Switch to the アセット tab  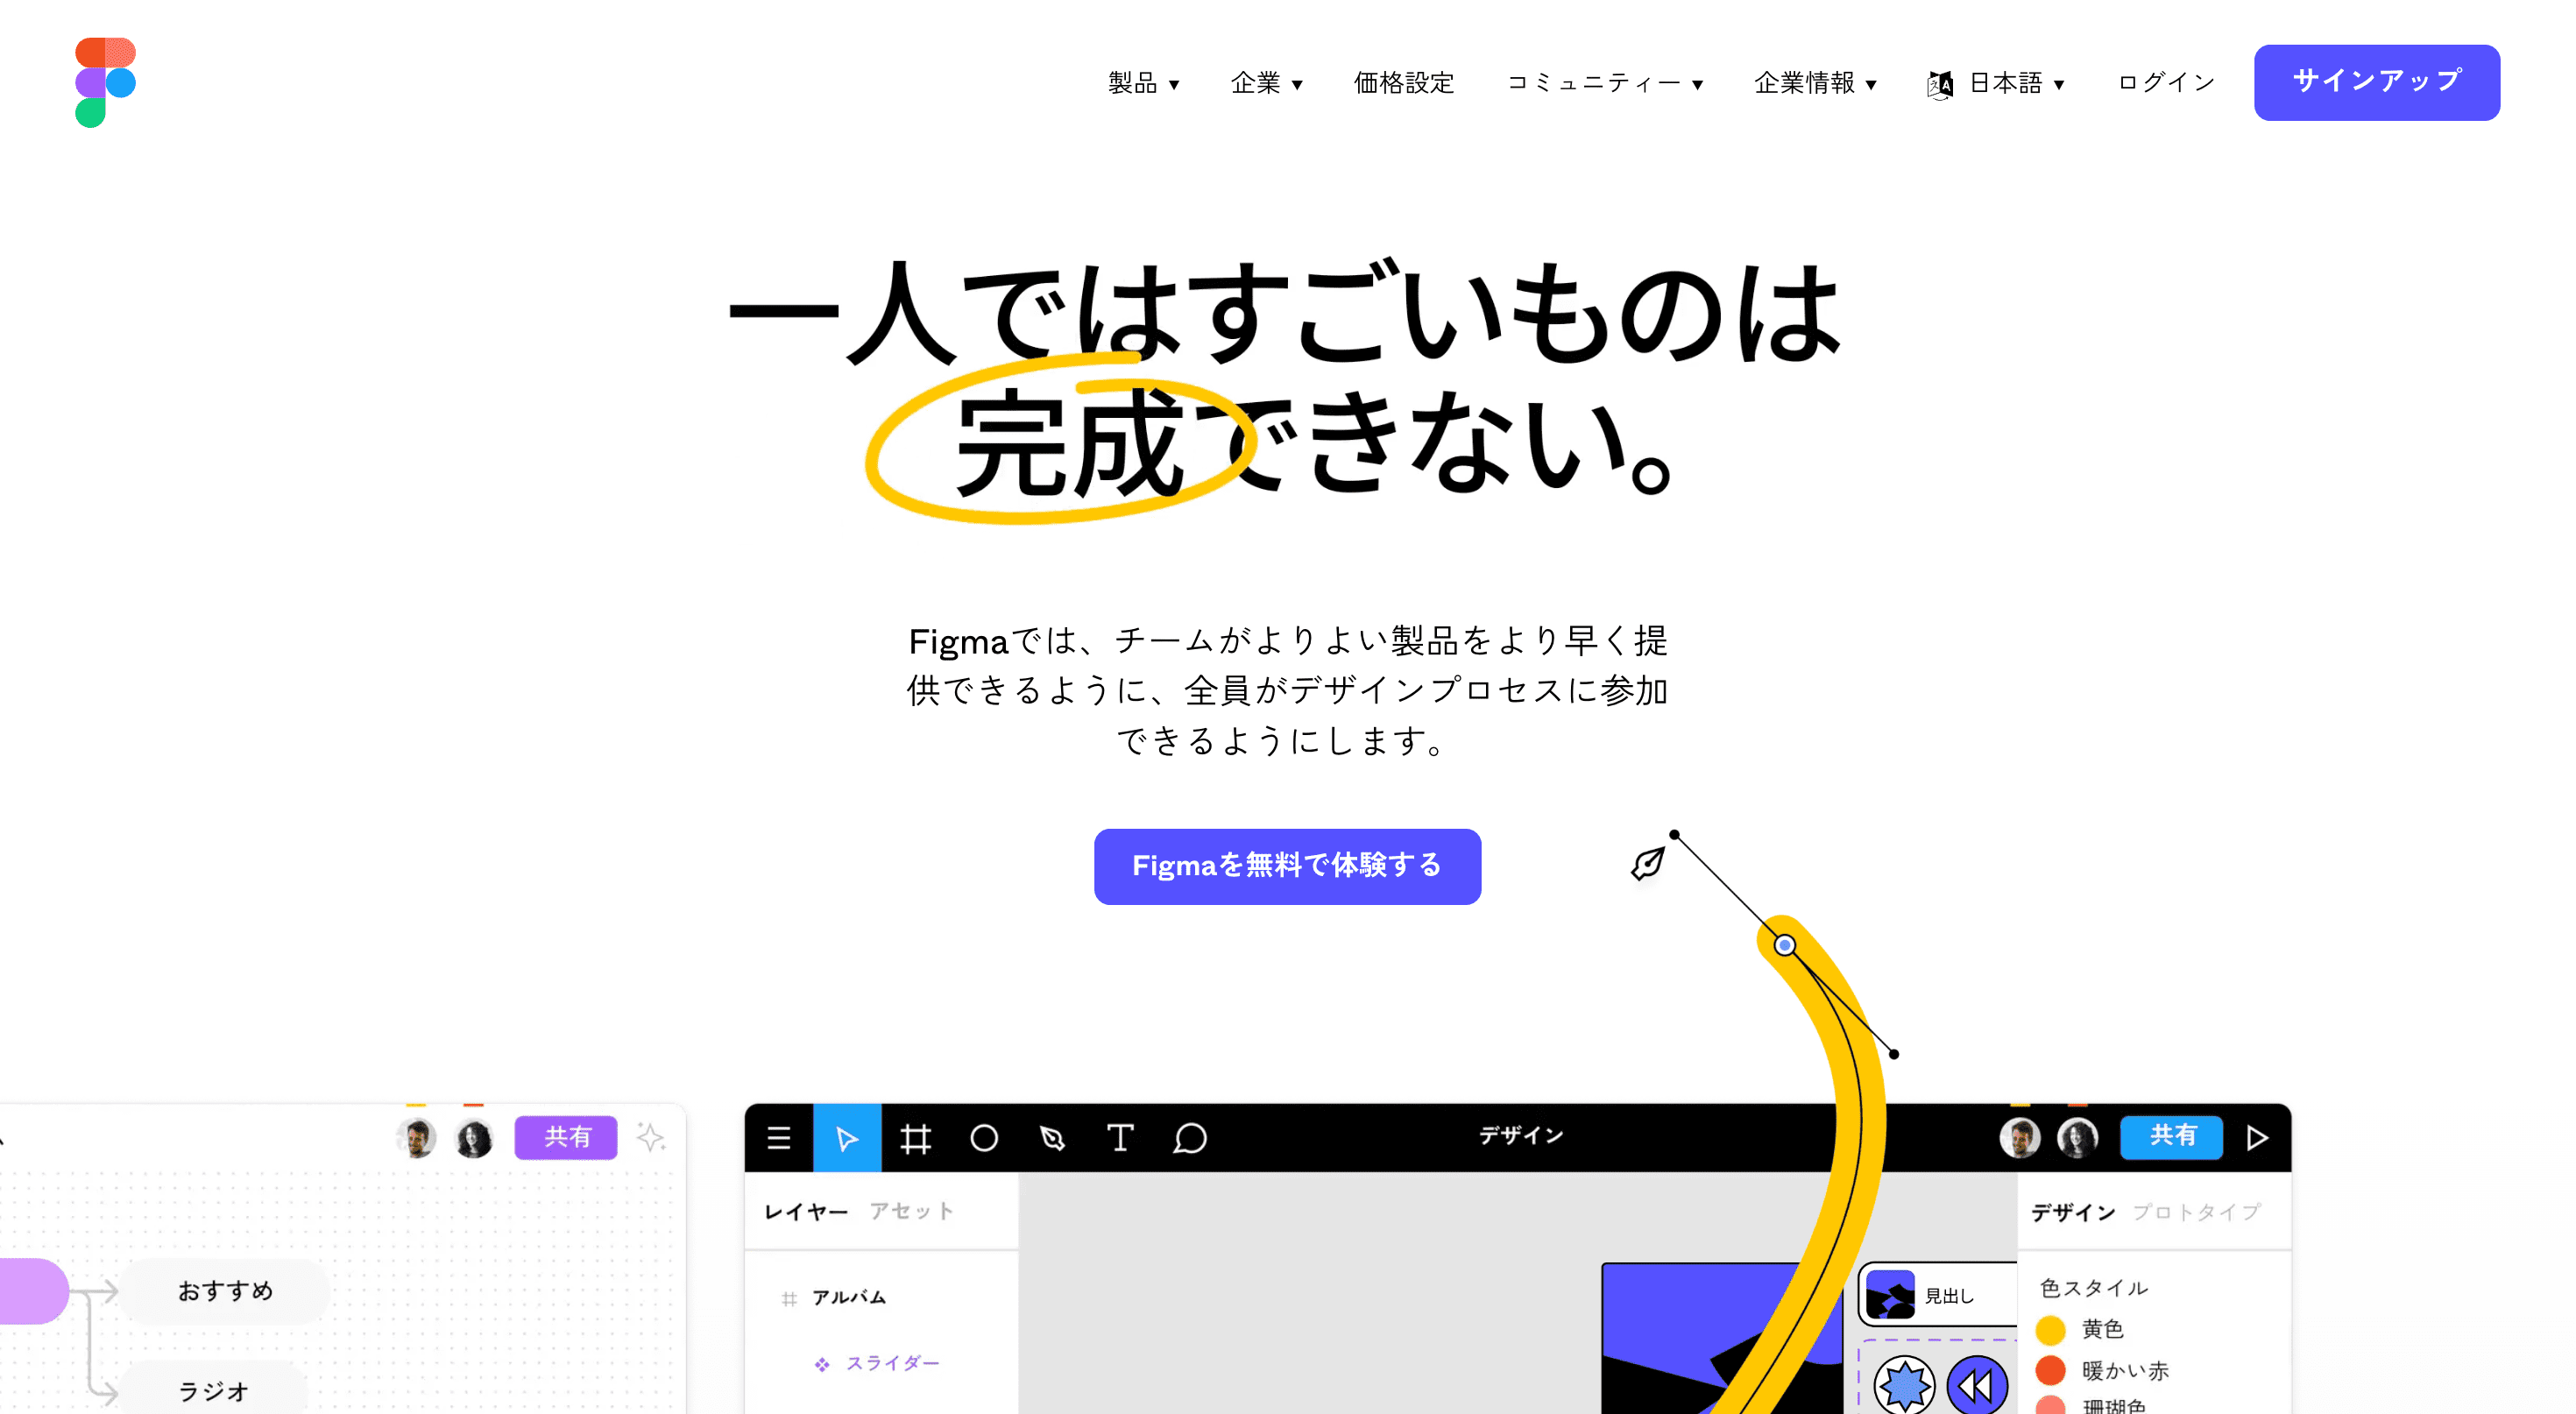[911, 1211]
